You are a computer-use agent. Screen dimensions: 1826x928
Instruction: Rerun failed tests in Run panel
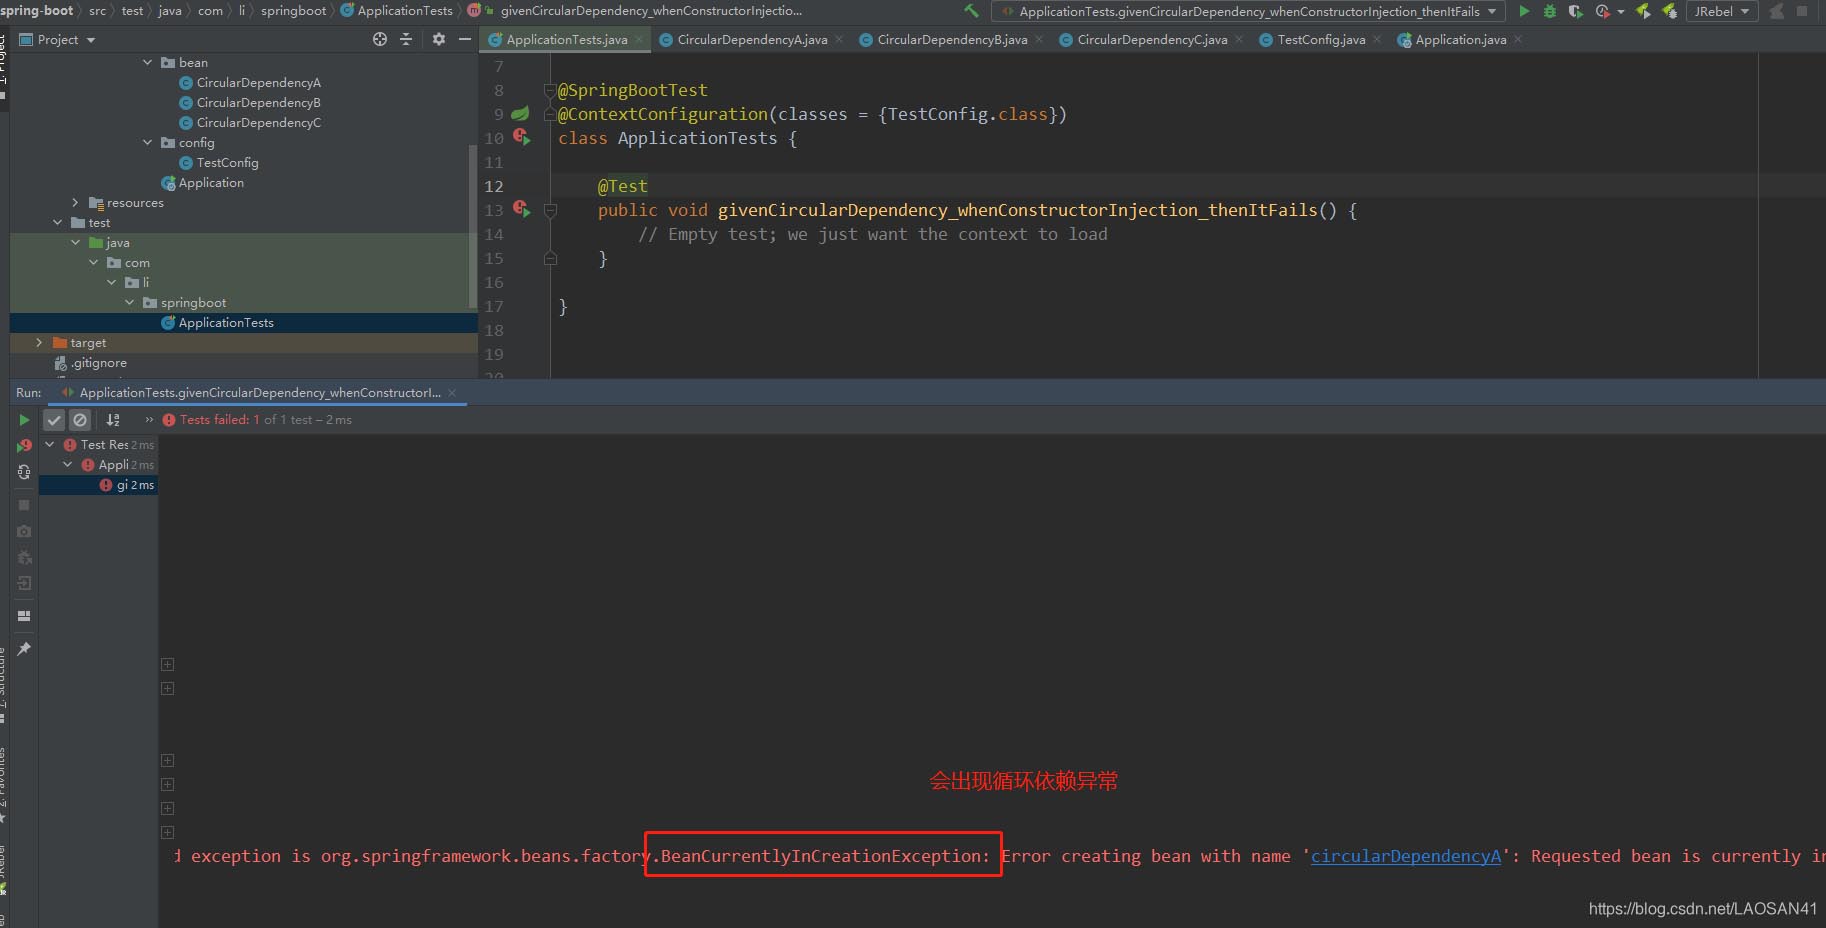24,445
